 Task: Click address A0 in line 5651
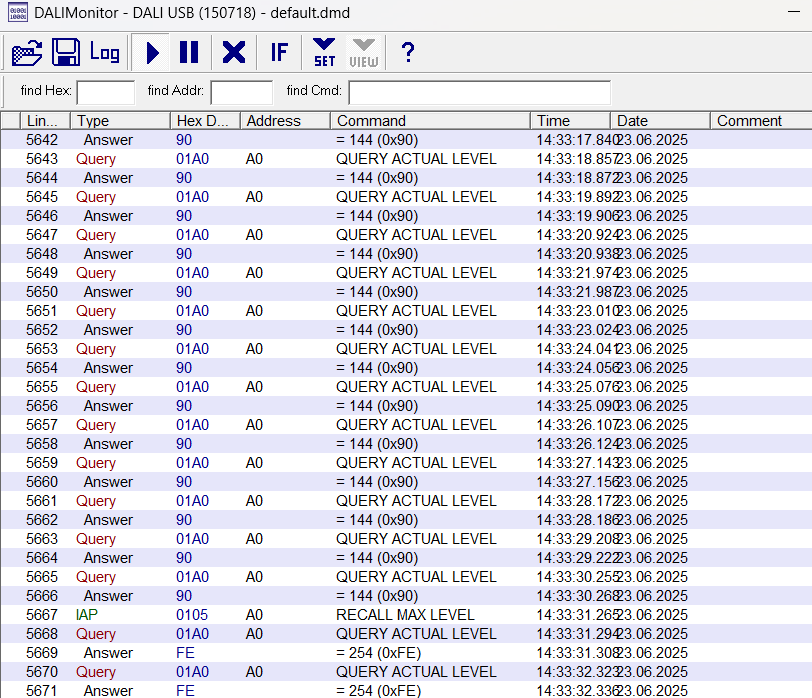point(254,311)
